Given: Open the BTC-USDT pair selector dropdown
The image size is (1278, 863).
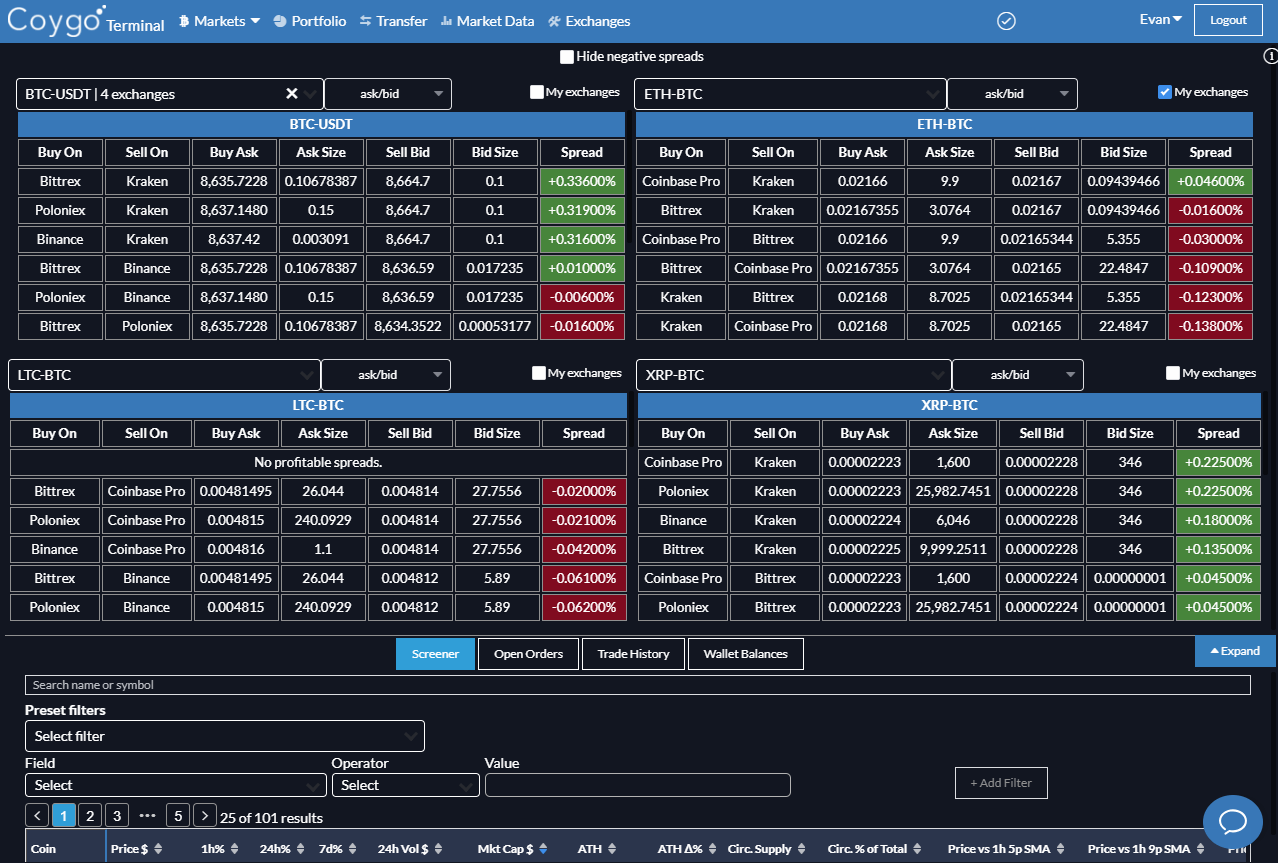Looking at the screenshot, I should [x=170, y=94].
